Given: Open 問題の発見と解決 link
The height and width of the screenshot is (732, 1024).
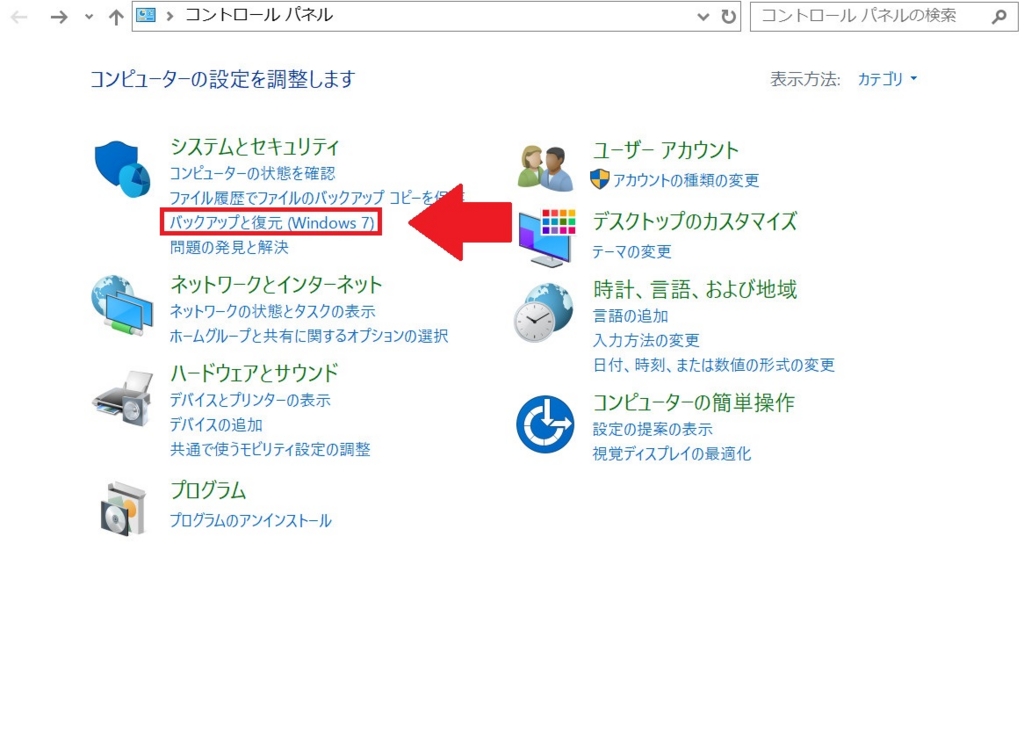Looking at the screenshot, I should (x=229, y=247).
